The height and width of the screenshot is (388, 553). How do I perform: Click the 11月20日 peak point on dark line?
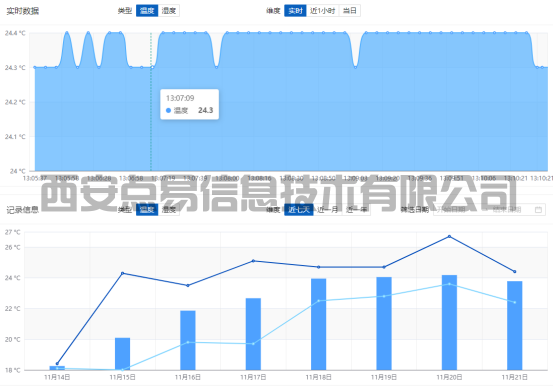449,236
